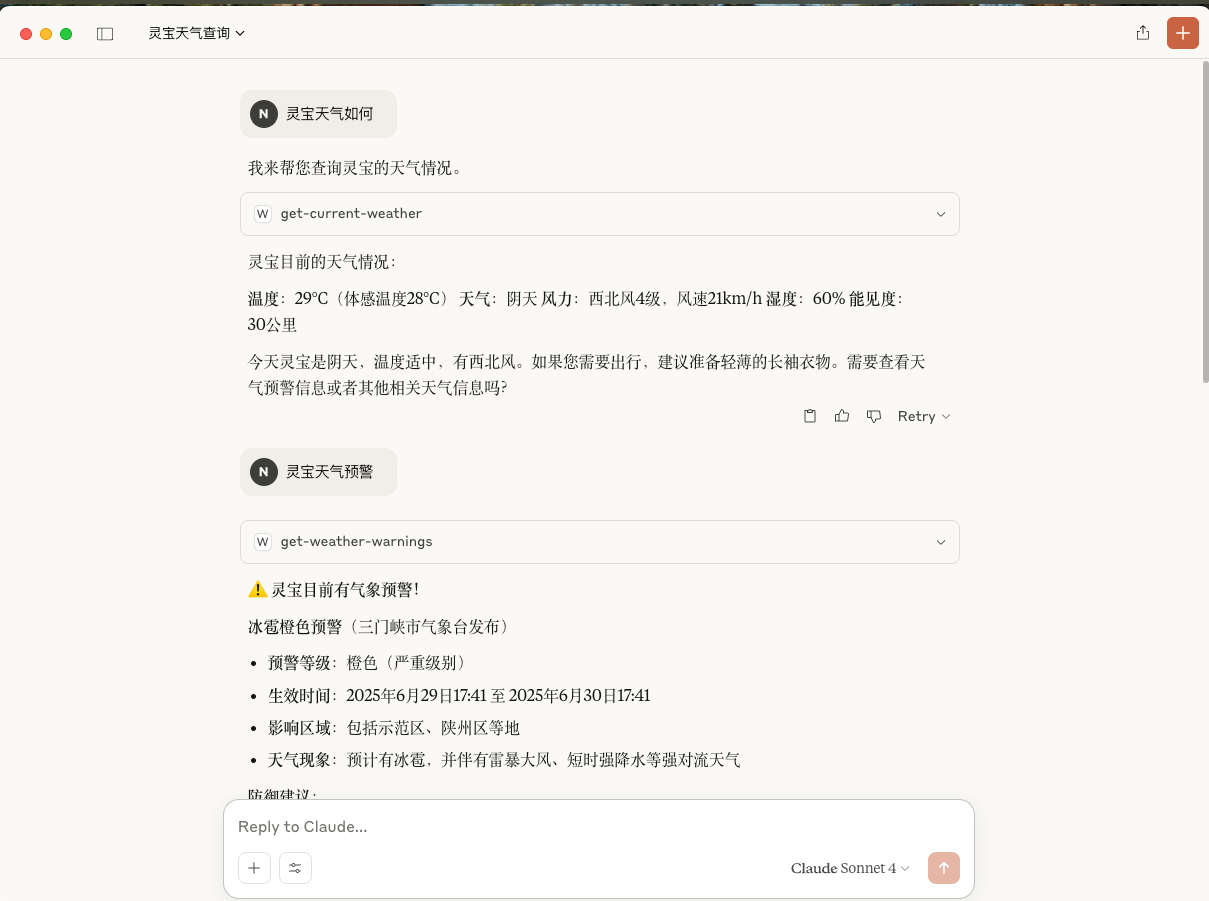This screenshot has height=901, width=1209.
Task: Click the W icon on get-weather-warnings
Action: (262, 541)
